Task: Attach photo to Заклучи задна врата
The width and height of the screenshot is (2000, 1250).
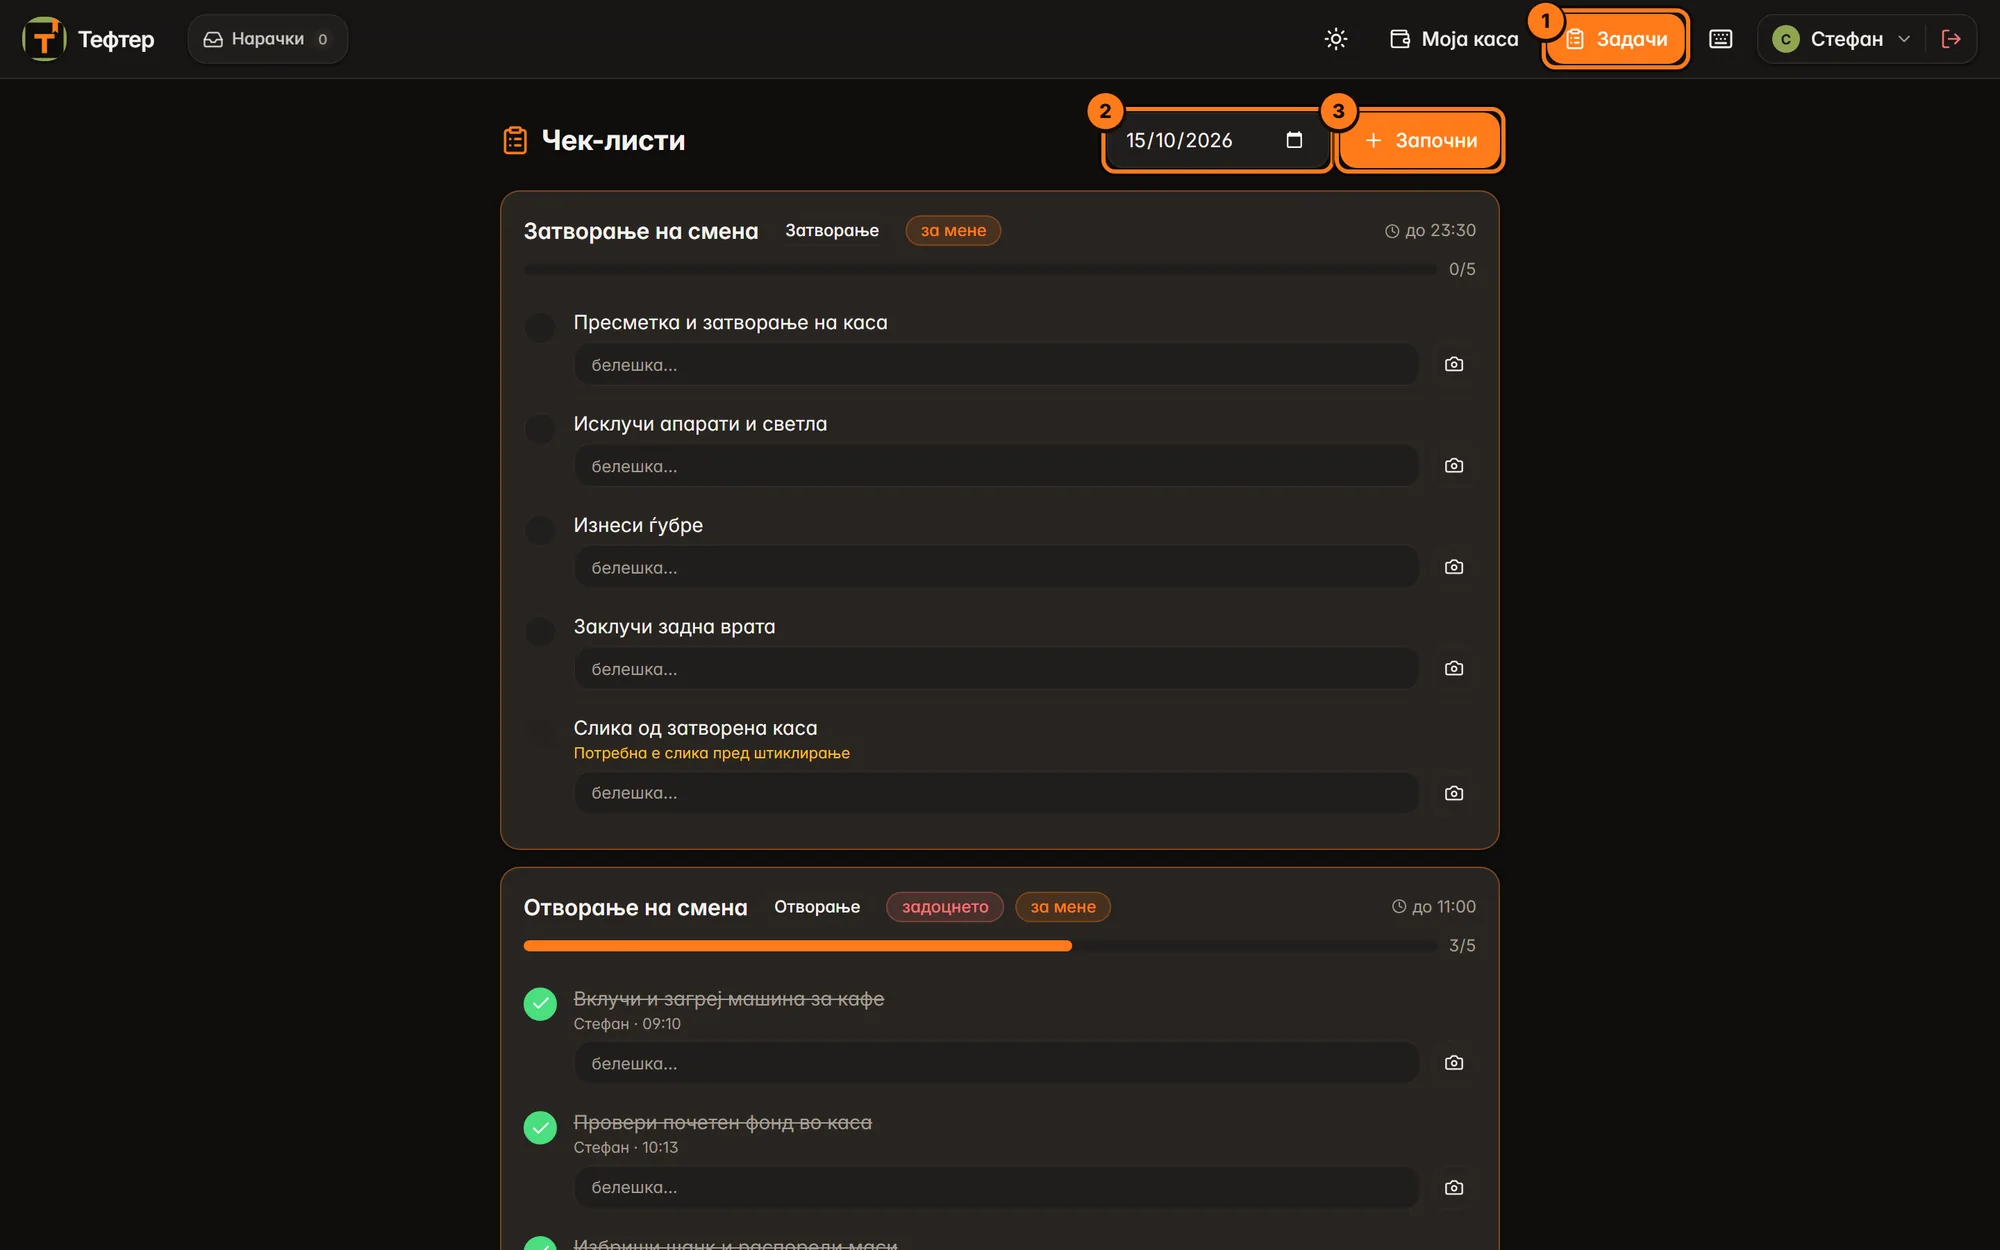Action: [1454, 668]
